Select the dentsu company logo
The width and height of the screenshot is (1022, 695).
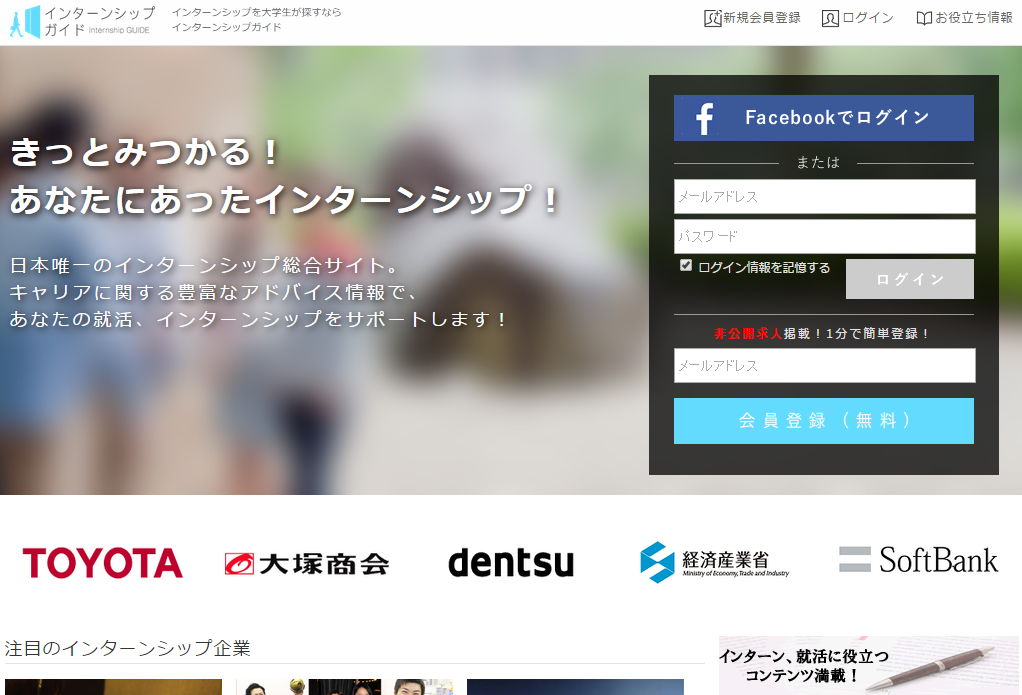[511, 563]
